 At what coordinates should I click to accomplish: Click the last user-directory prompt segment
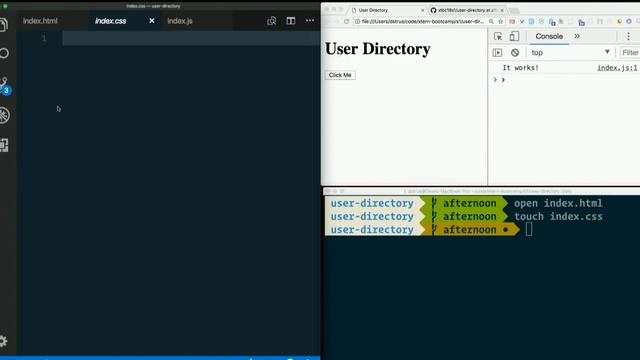point(372,230)
